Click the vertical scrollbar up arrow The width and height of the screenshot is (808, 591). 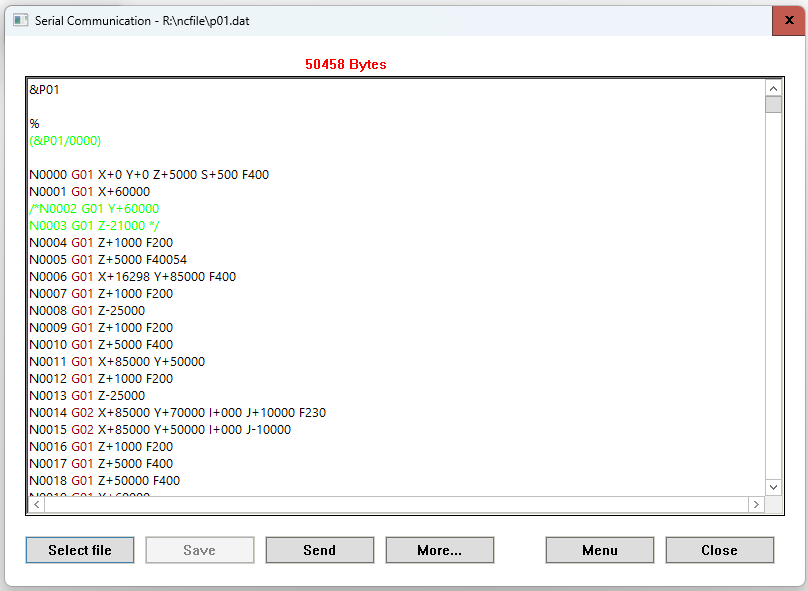[773, 88]
